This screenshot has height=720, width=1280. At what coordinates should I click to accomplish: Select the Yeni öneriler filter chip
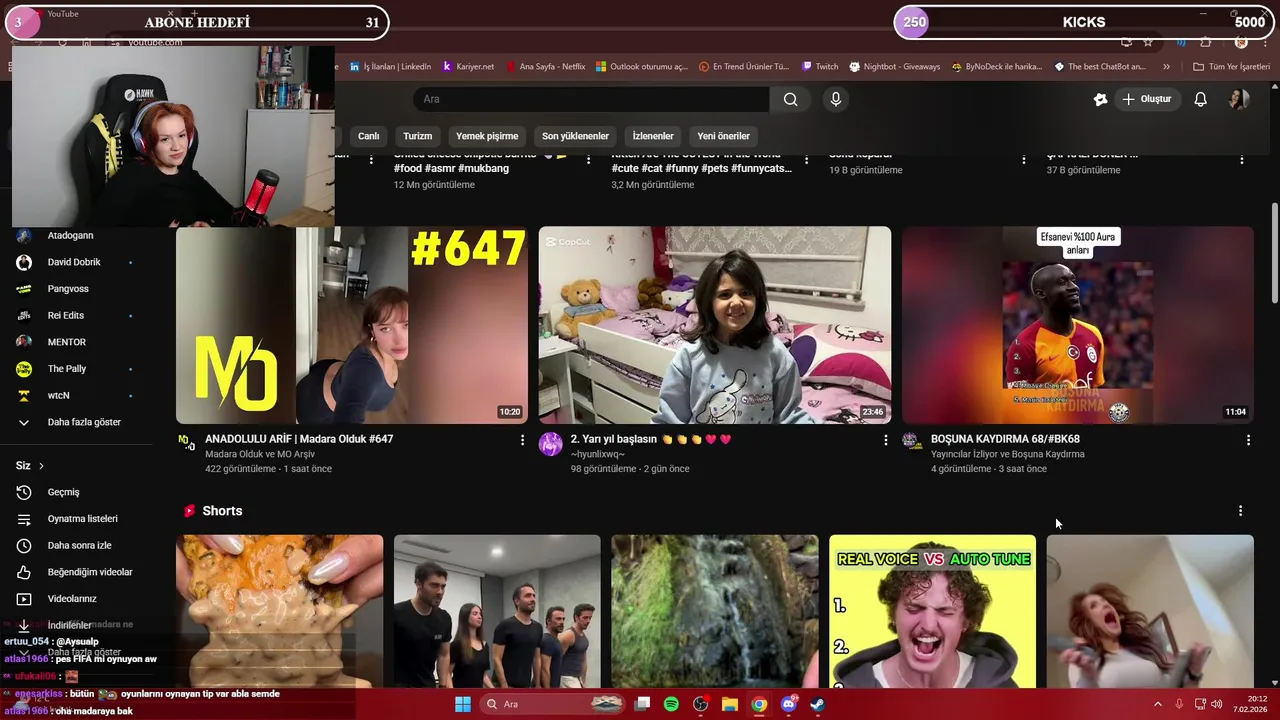[x=723, y=136]
